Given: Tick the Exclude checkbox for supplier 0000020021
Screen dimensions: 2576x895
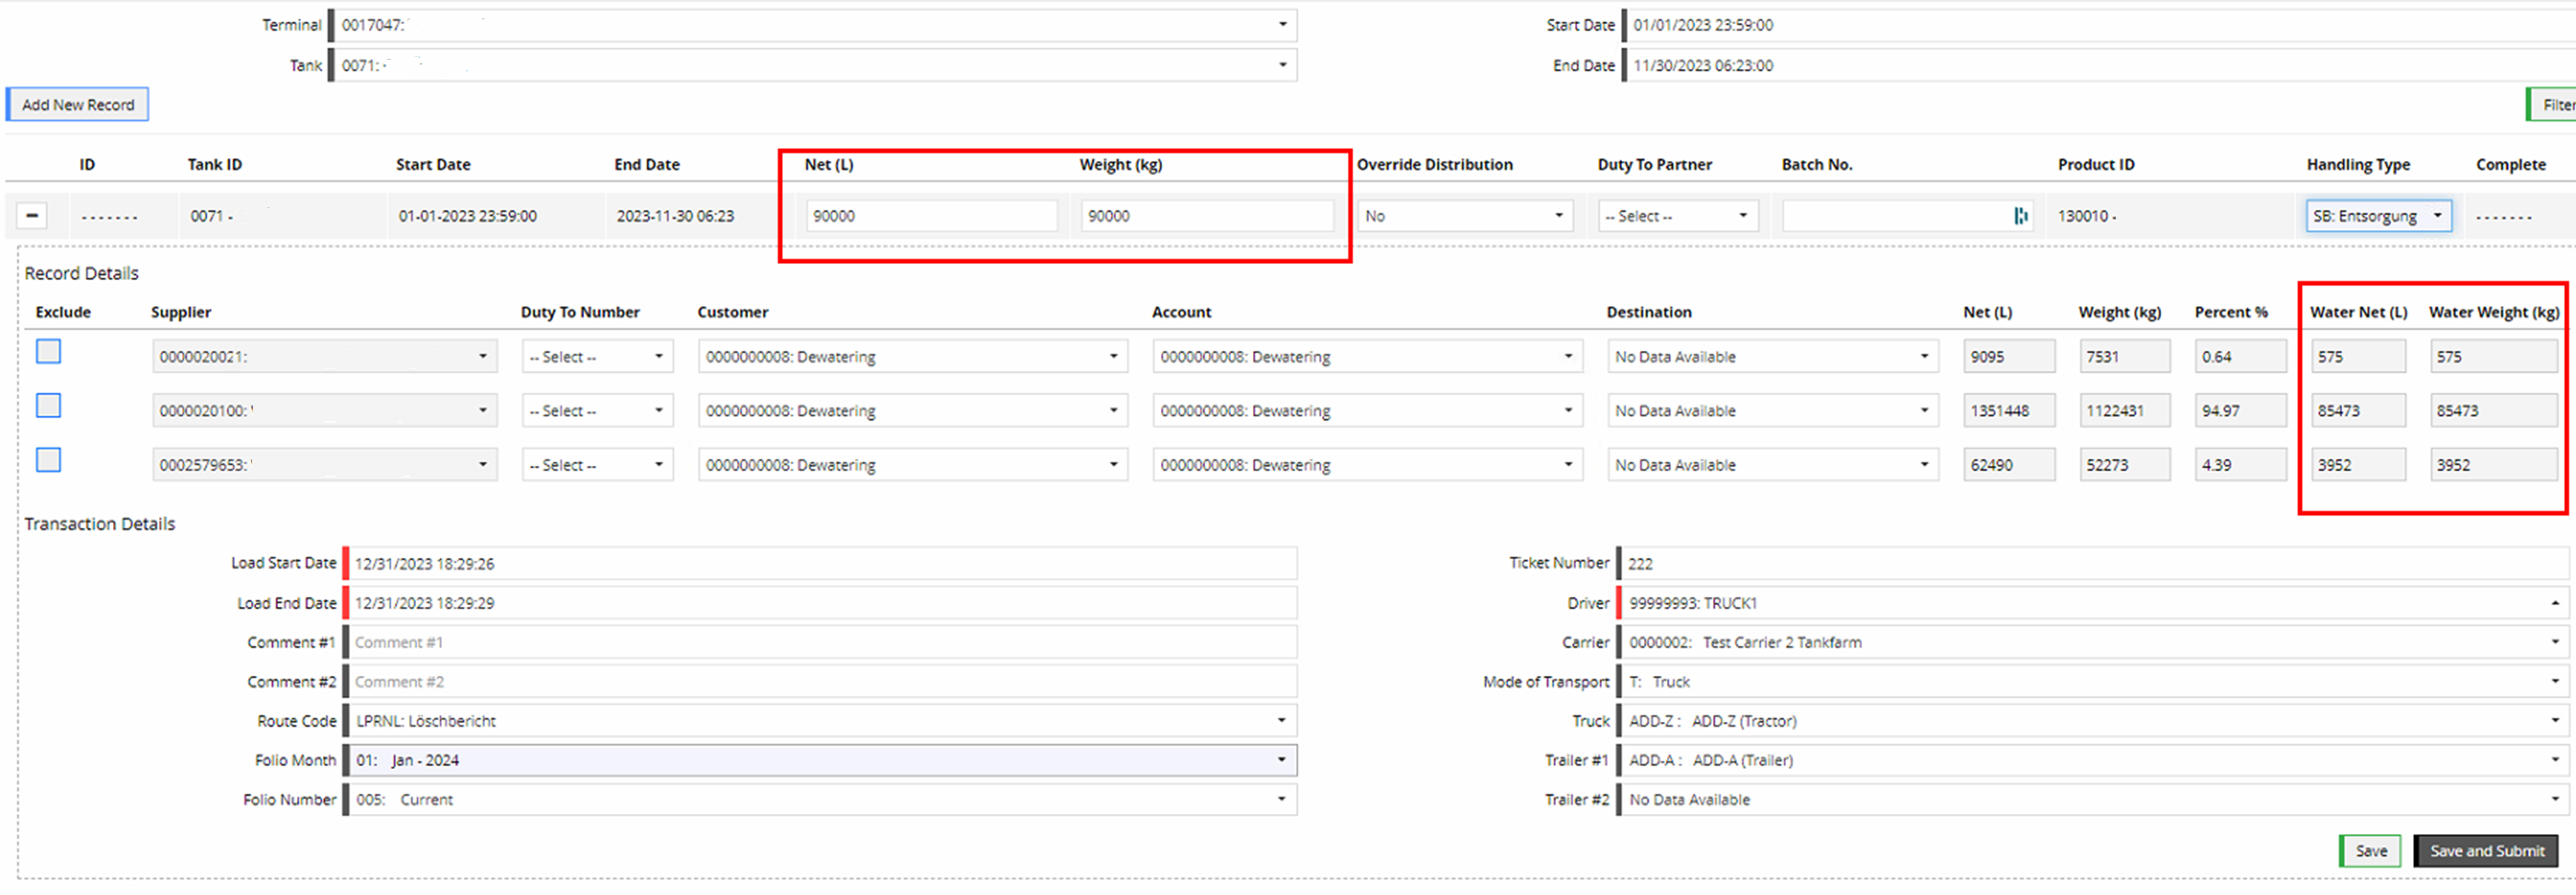Looking at the screenshot, I should coord(48,351).
